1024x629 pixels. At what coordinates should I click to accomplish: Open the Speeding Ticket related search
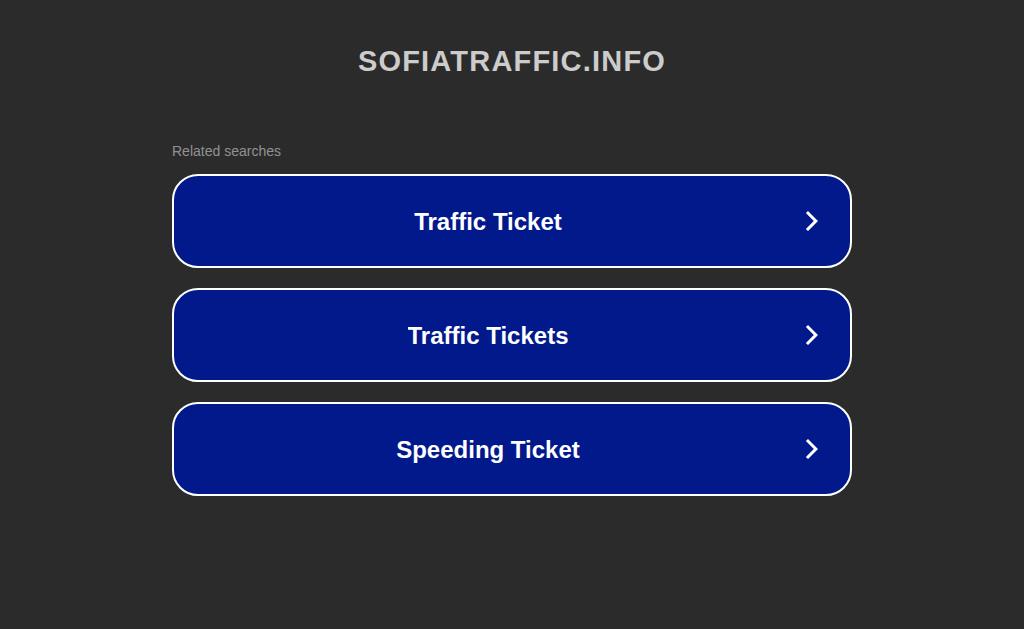coord(511,449)
